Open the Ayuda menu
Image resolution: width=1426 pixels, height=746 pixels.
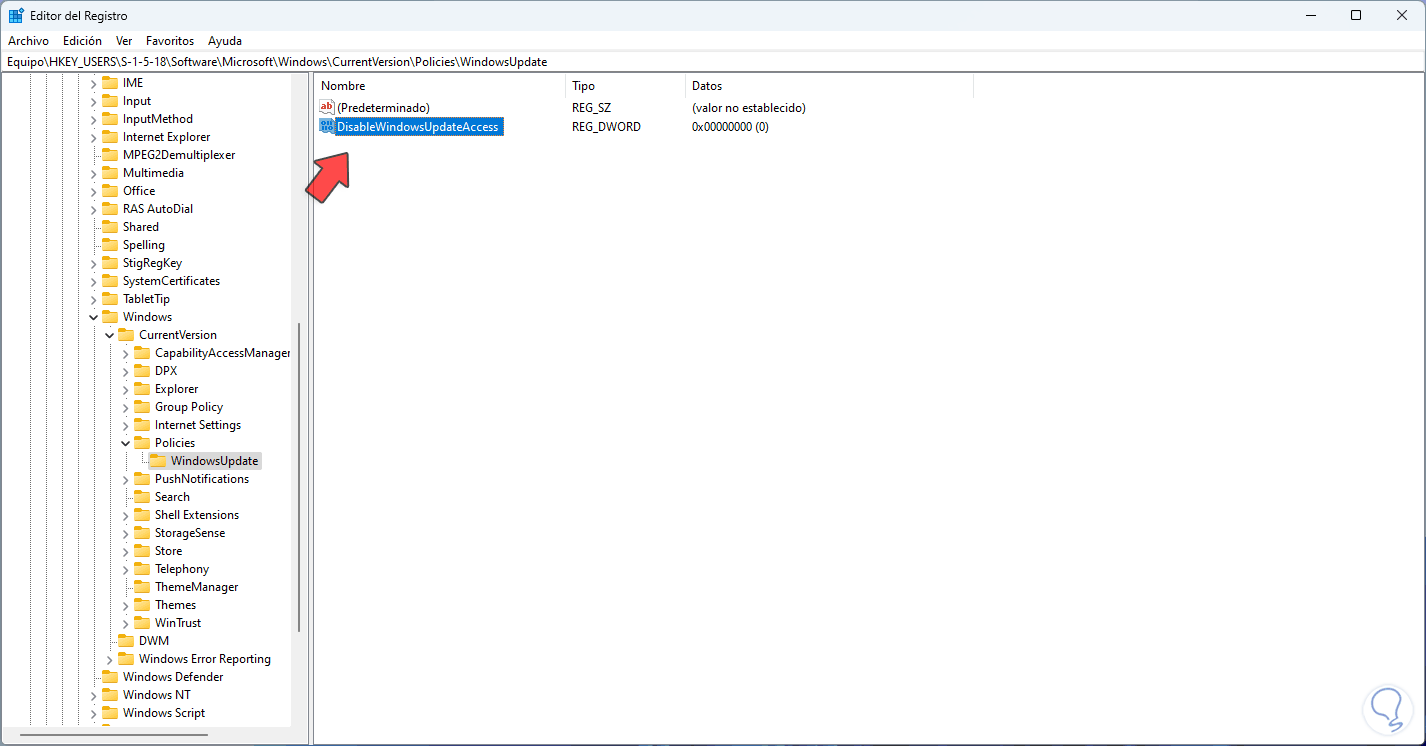click(x=225, y=41)
